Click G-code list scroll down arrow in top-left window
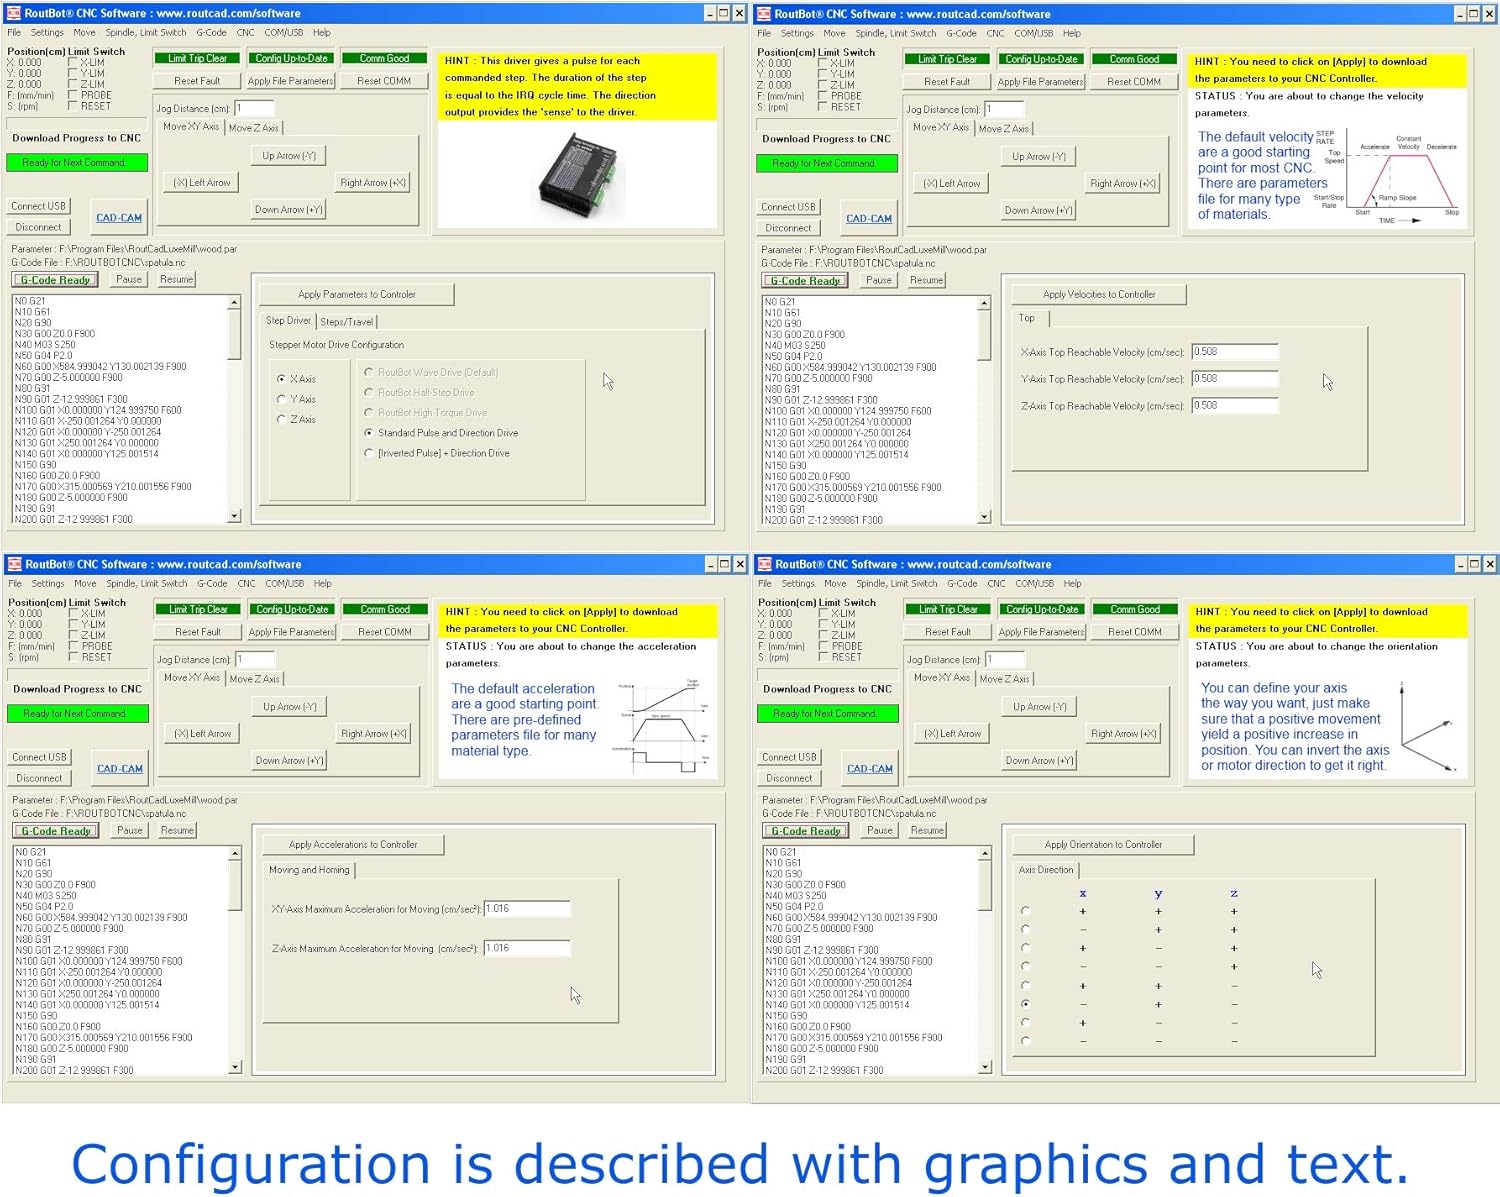The width and height of the screenshot is (1500, 1197). [234, 516]
